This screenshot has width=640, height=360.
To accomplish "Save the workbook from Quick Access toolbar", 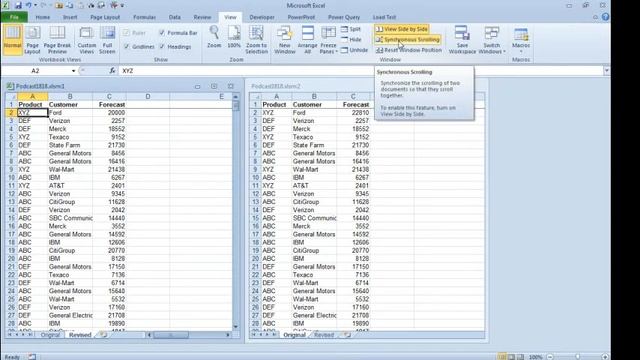I will coord(18,5).
